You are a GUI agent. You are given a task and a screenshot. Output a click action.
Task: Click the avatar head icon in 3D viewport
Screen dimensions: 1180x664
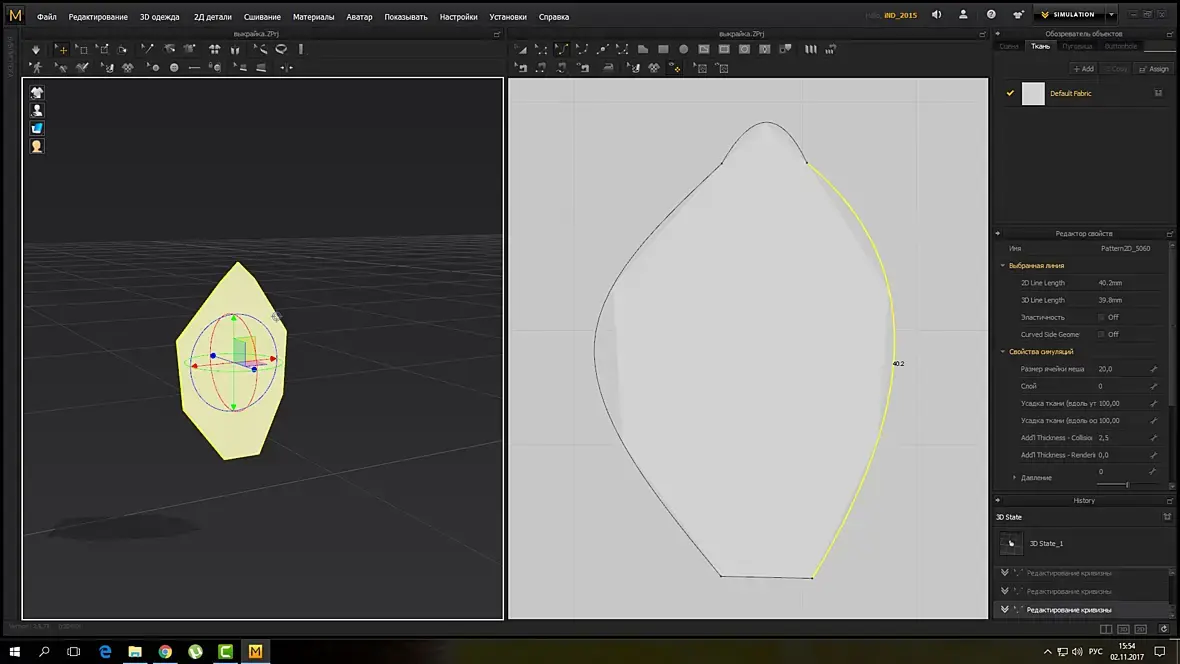click(x=37, y=146)
